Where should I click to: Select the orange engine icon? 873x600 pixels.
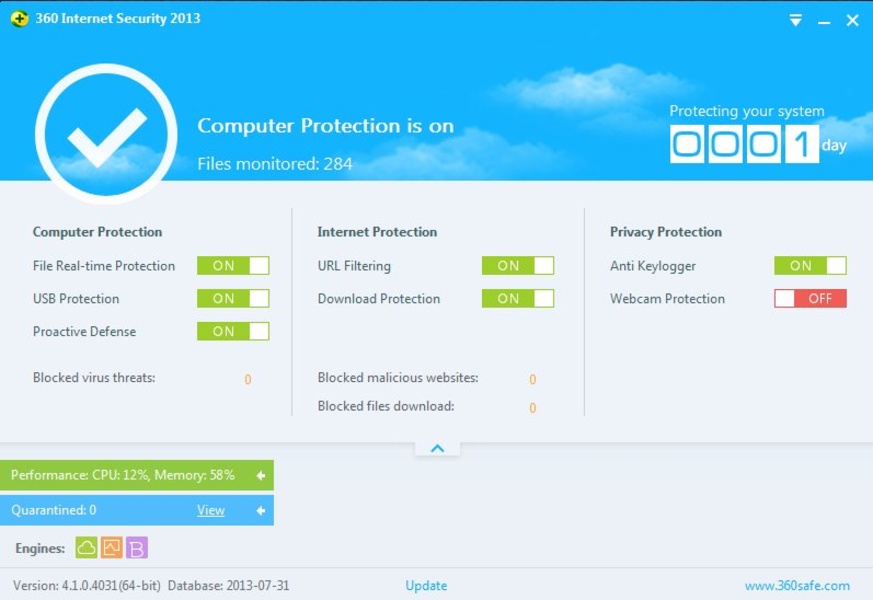[x=111, y=548]
